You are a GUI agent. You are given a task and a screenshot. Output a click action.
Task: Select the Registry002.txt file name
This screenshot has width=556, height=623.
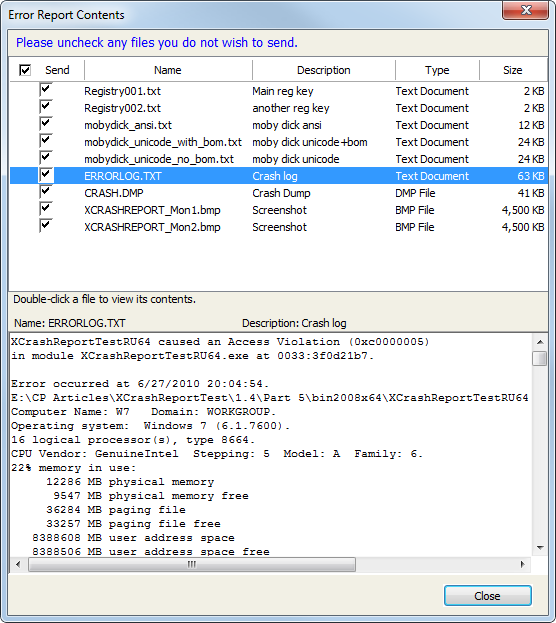tap(122, 108)
